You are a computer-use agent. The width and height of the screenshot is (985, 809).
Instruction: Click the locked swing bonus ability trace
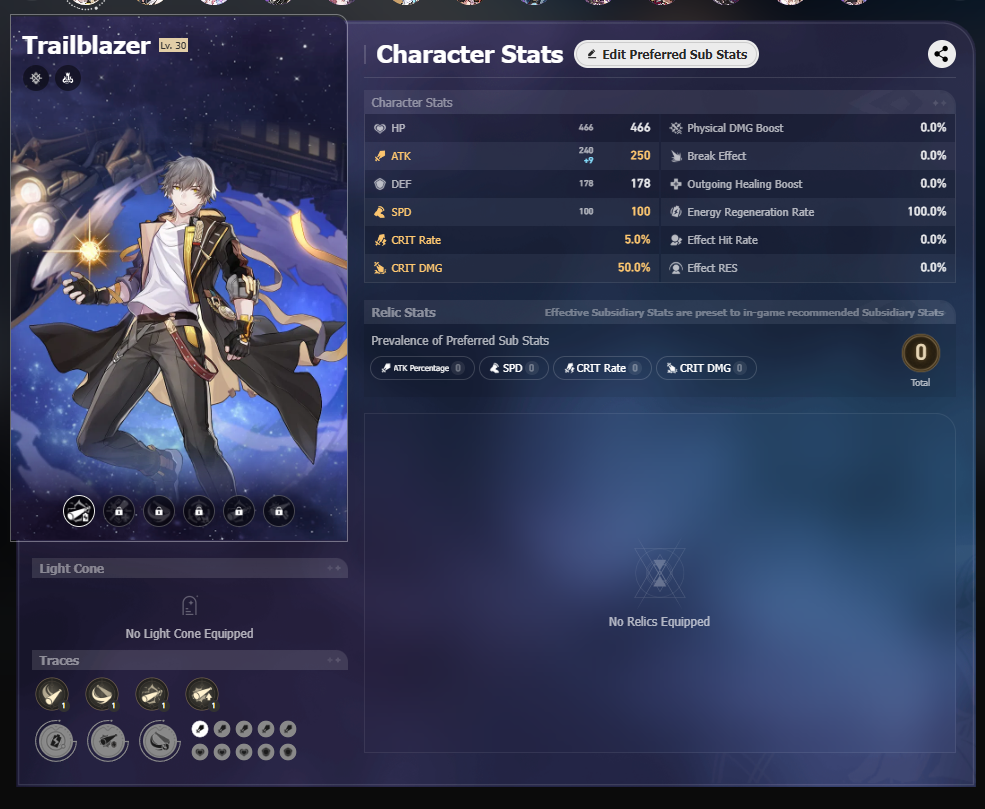click(160, 741)
